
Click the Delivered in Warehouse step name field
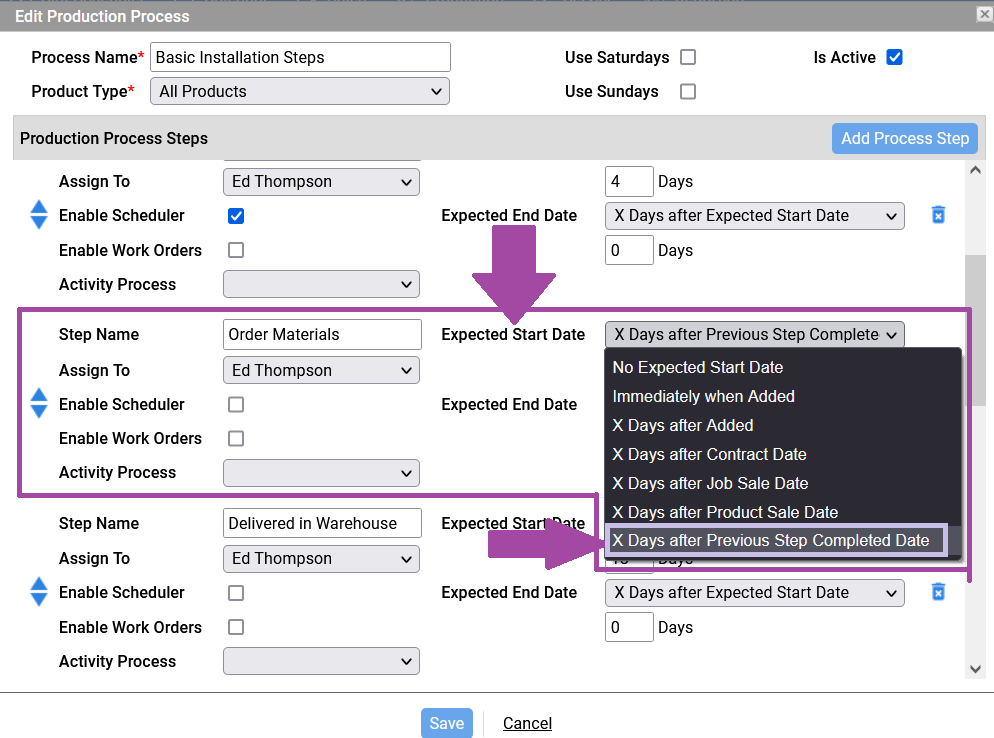[x=322, y=523]
